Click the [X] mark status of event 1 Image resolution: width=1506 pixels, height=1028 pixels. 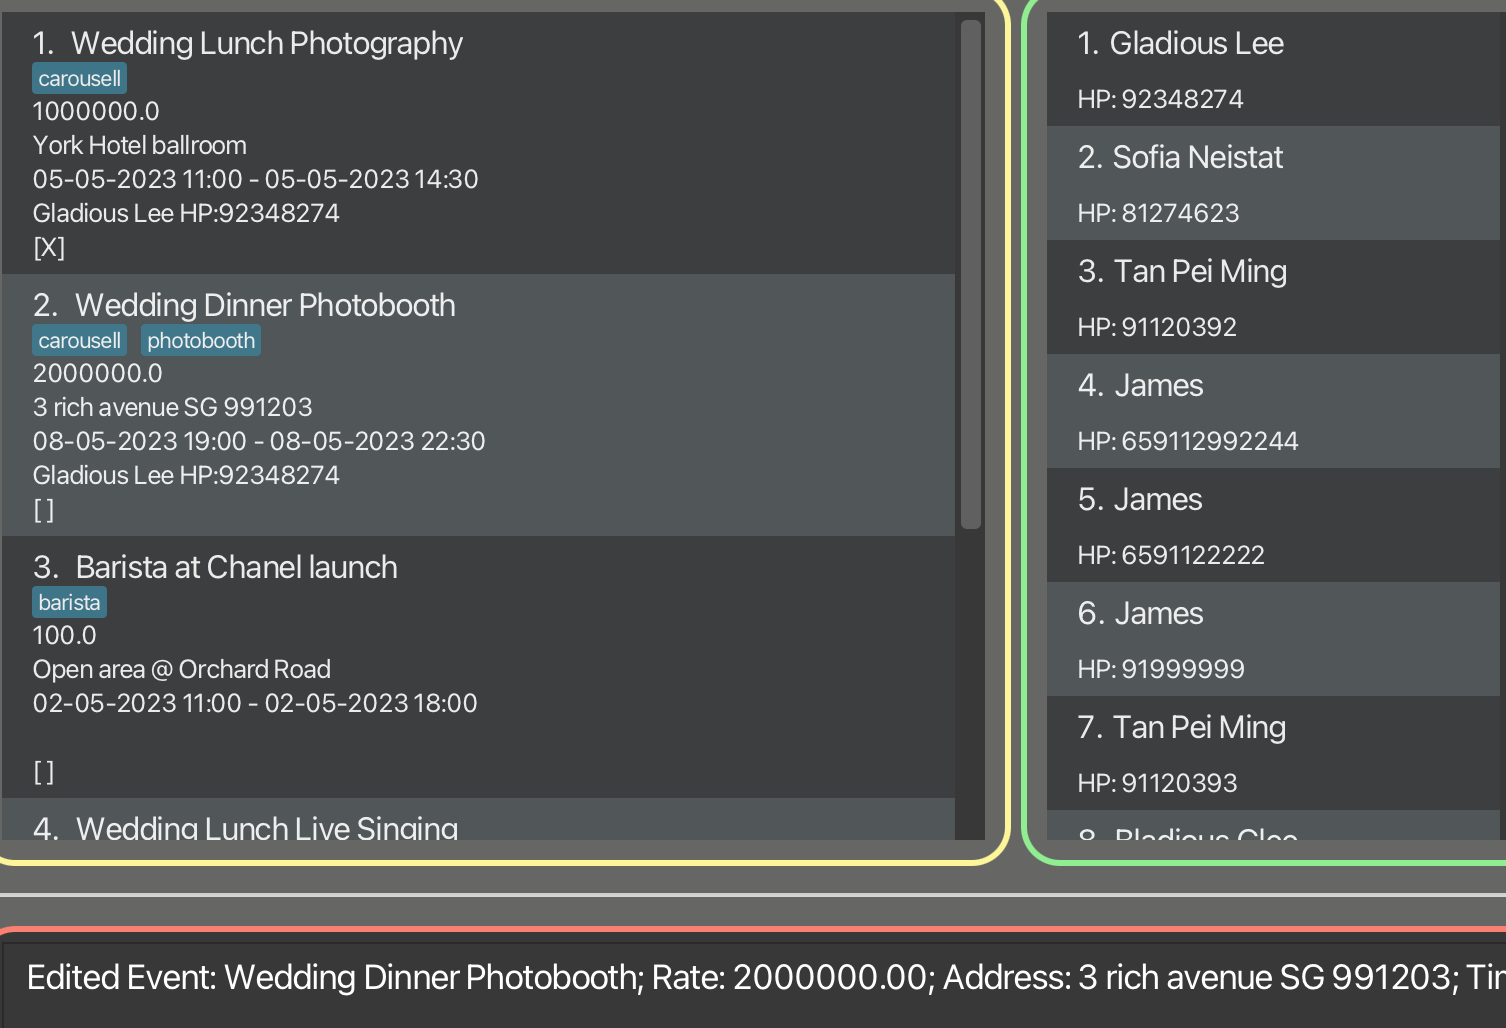[x=49, y=247]
